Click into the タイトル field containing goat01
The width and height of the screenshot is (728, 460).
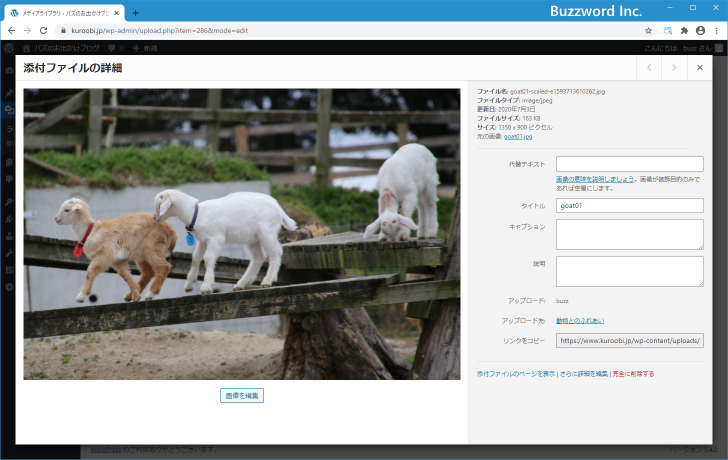[629, 205]
